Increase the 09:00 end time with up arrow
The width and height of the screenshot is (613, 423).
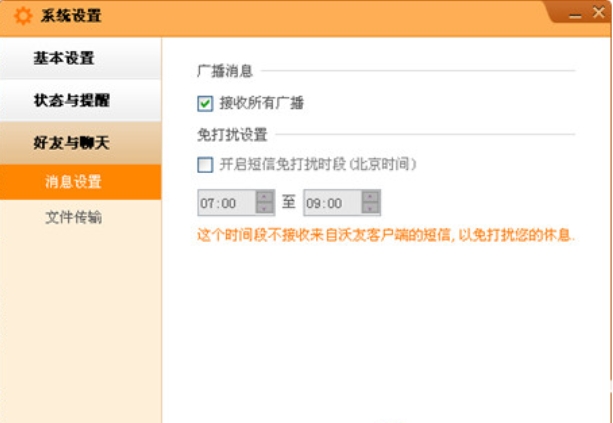370,196
